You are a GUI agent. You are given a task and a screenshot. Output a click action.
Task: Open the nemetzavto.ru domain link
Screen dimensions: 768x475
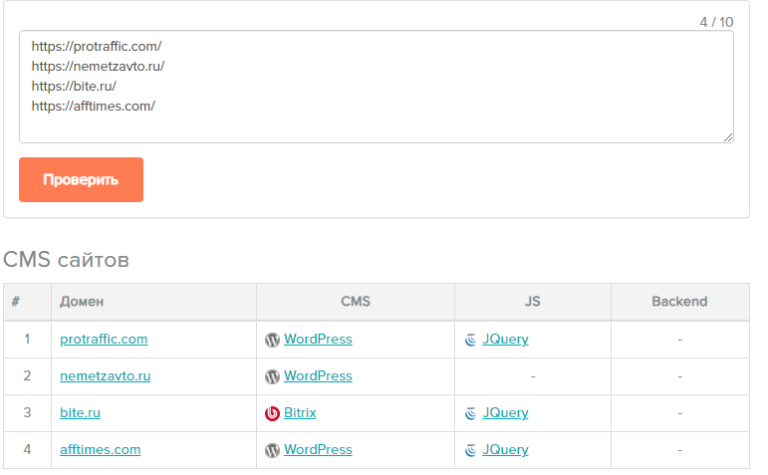[x=105, y=376]
